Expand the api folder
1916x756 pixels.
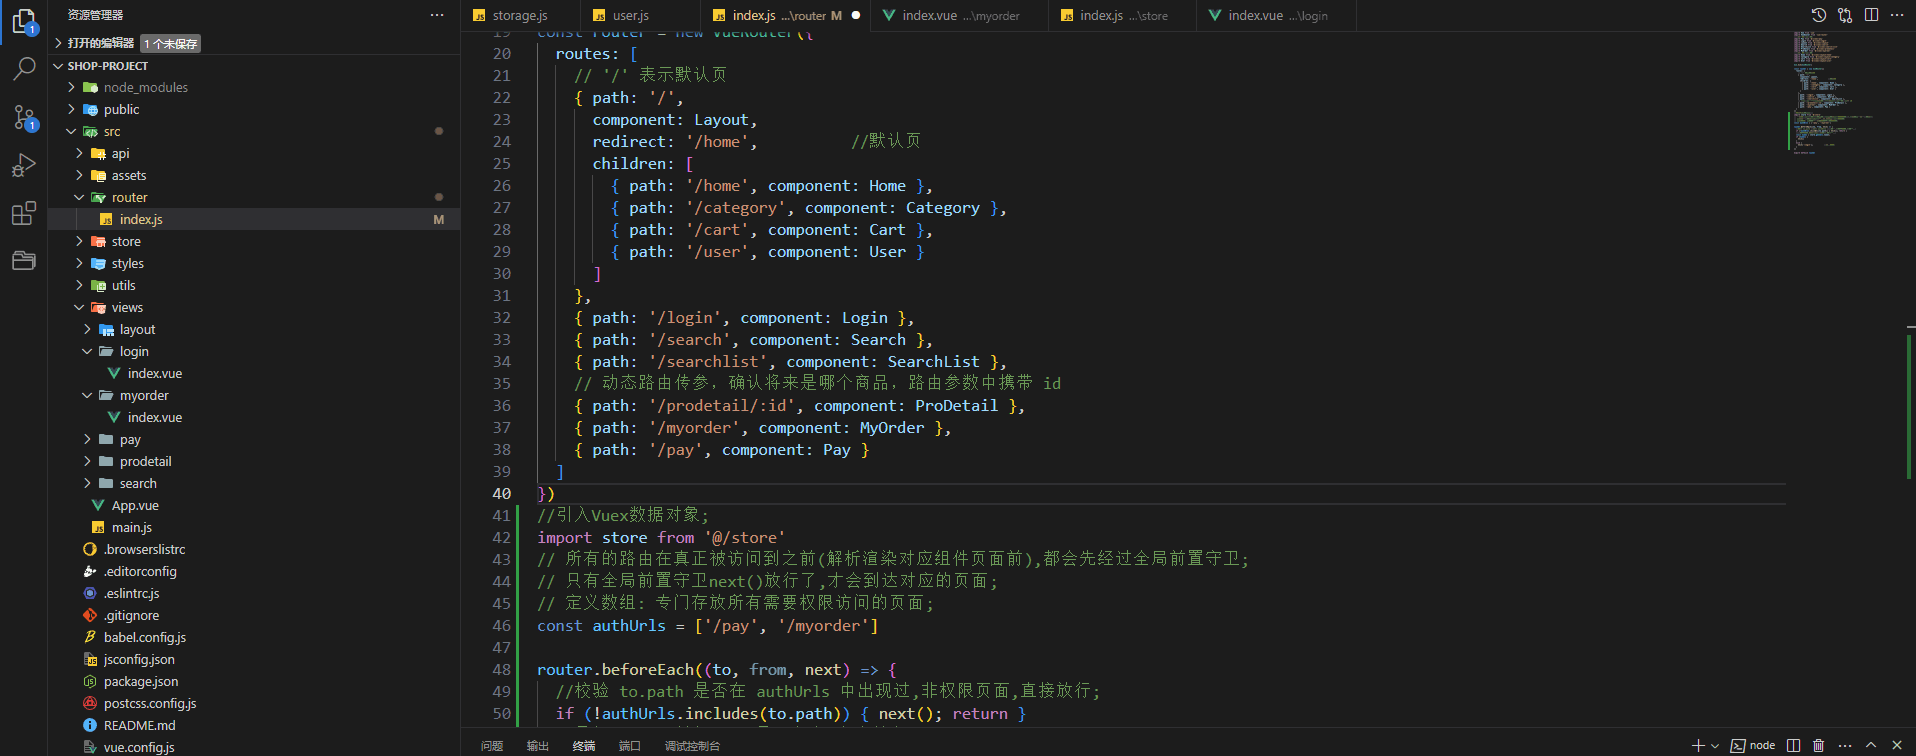[79, 153]
